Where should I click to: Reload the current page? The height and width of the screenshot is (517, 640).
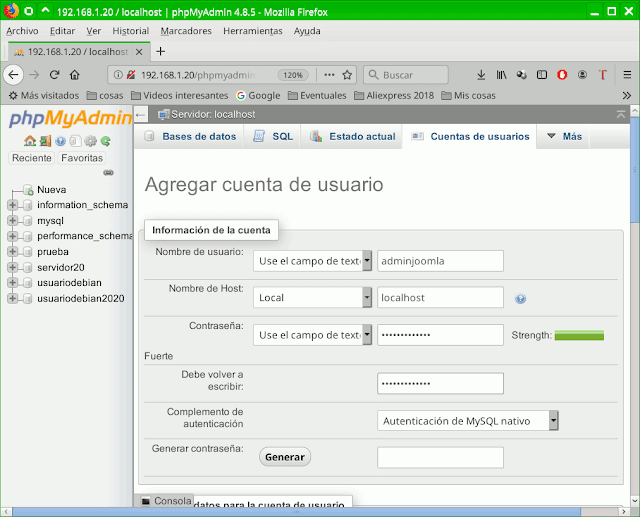click(x=54, y=75)
